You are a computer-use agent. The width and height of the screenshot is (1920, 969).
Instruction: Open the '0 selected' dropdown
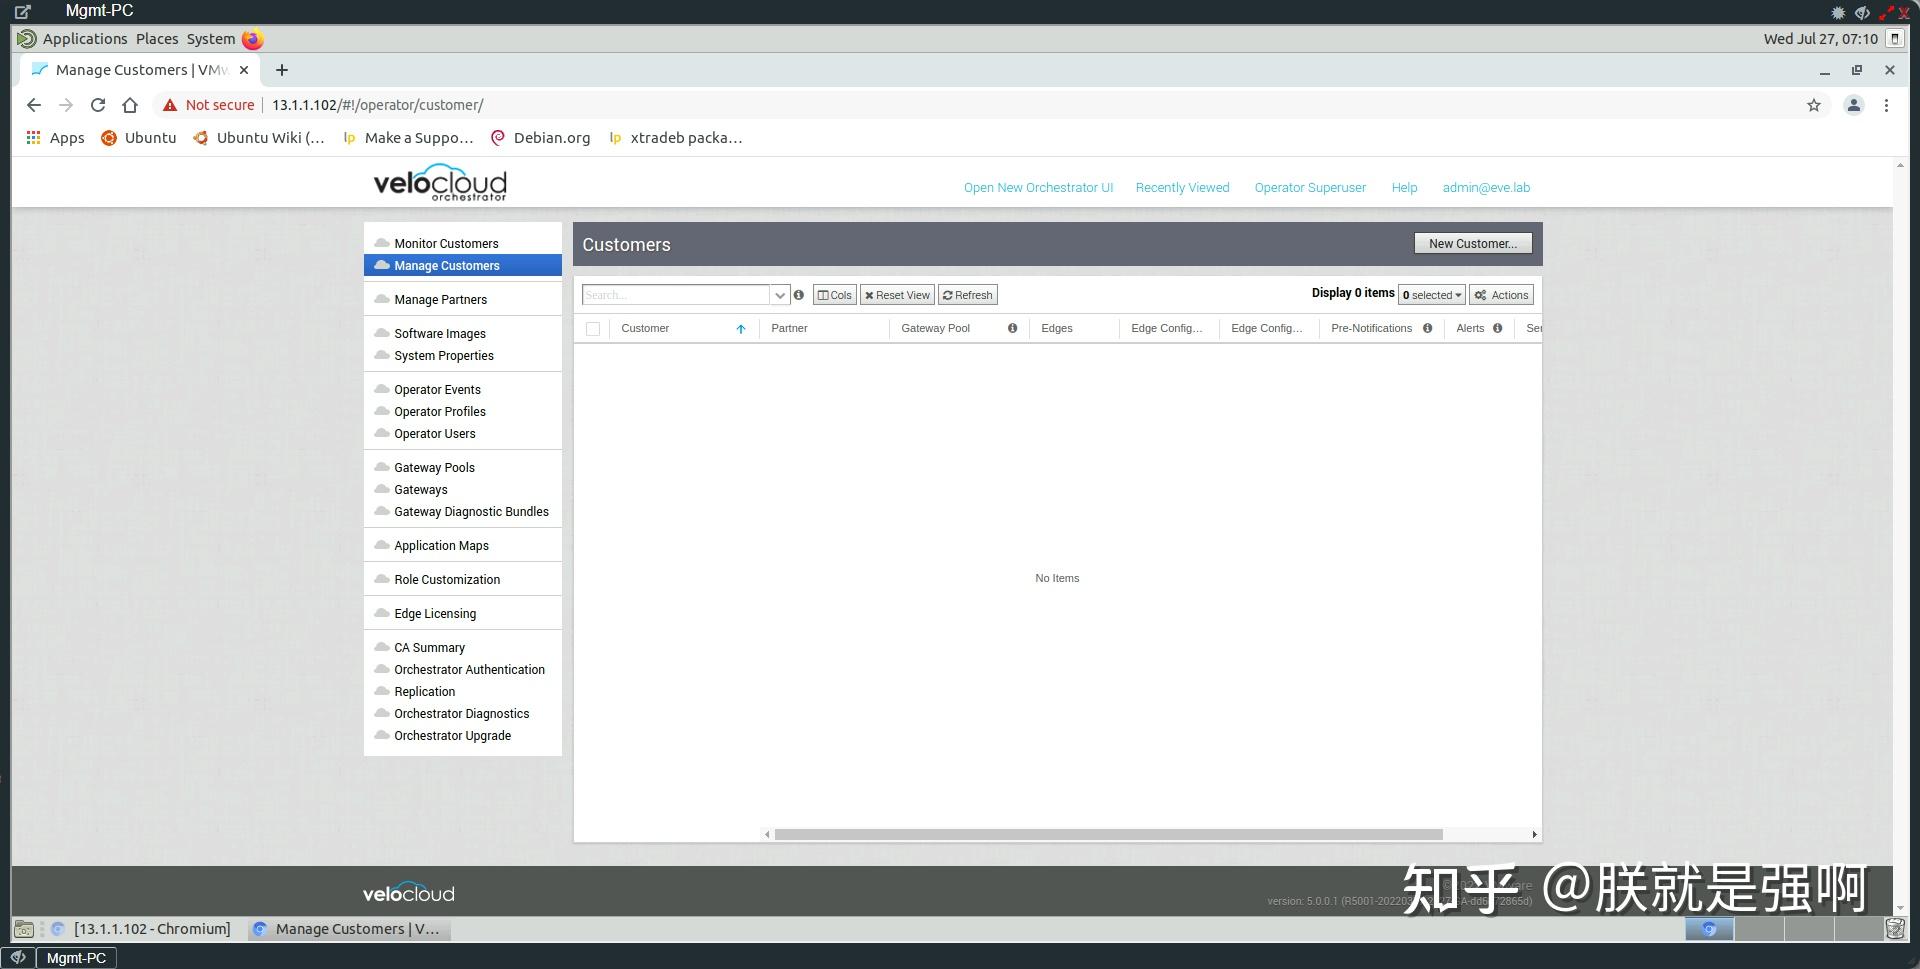[x=1431, y=294]
